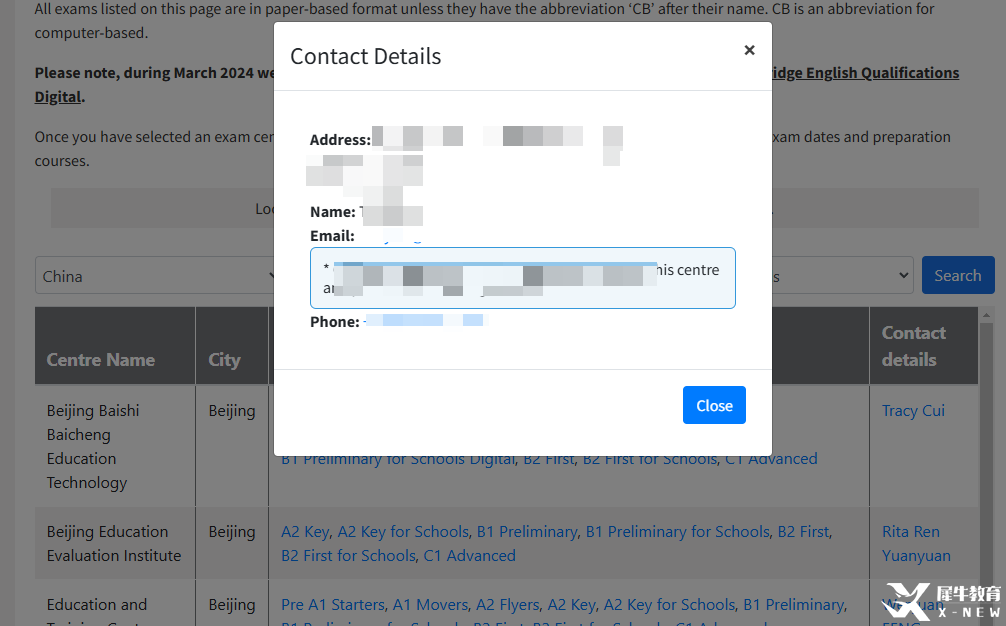Close the Contact Details dialog with X

(749, 50)
